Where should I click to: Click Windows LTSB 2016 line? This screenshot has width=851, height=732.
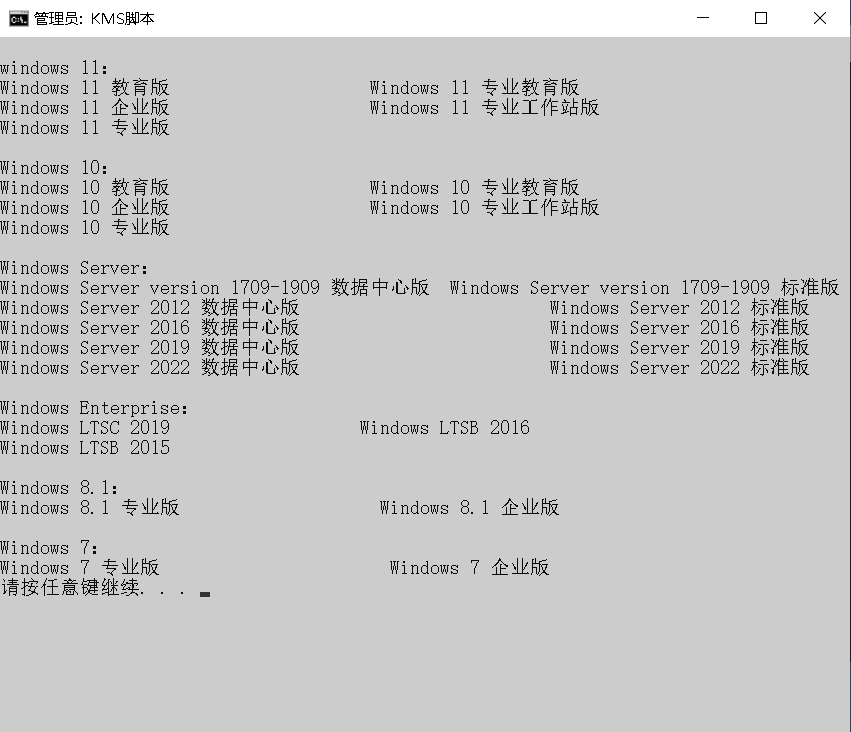[x=444, y=427]
